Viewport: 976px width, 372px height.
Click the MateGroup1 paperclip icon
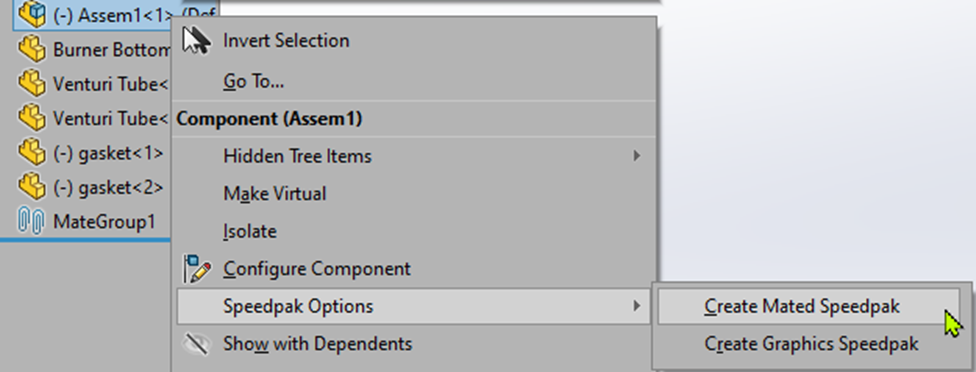pos(30,221)
